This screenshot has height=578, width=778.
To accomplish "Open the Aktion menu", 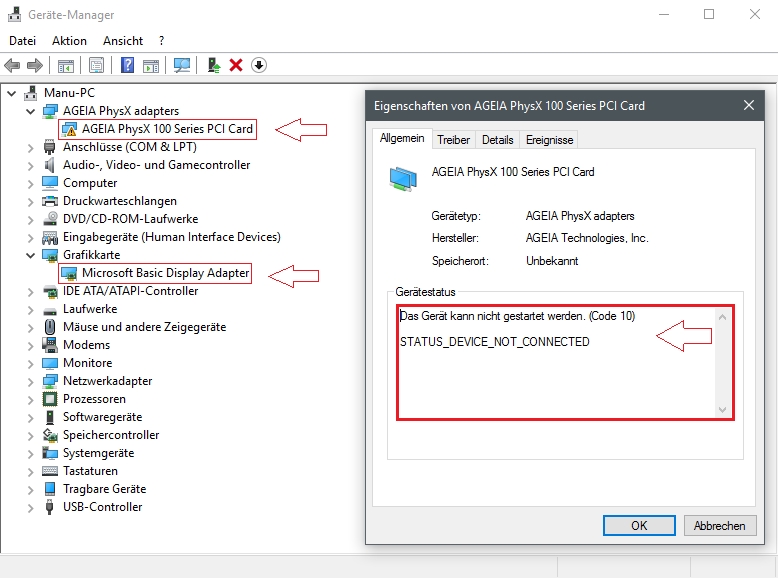I will click(x=69, y=41).
